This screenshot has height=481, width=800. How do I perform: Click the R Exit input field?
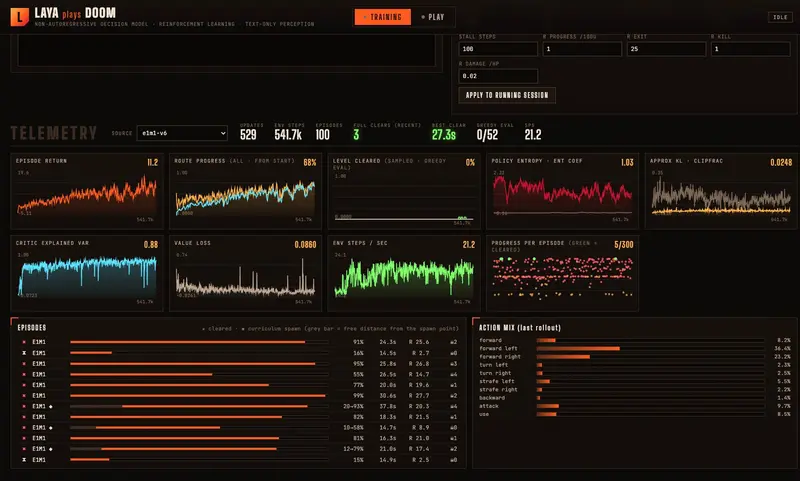tap(666, 49)
